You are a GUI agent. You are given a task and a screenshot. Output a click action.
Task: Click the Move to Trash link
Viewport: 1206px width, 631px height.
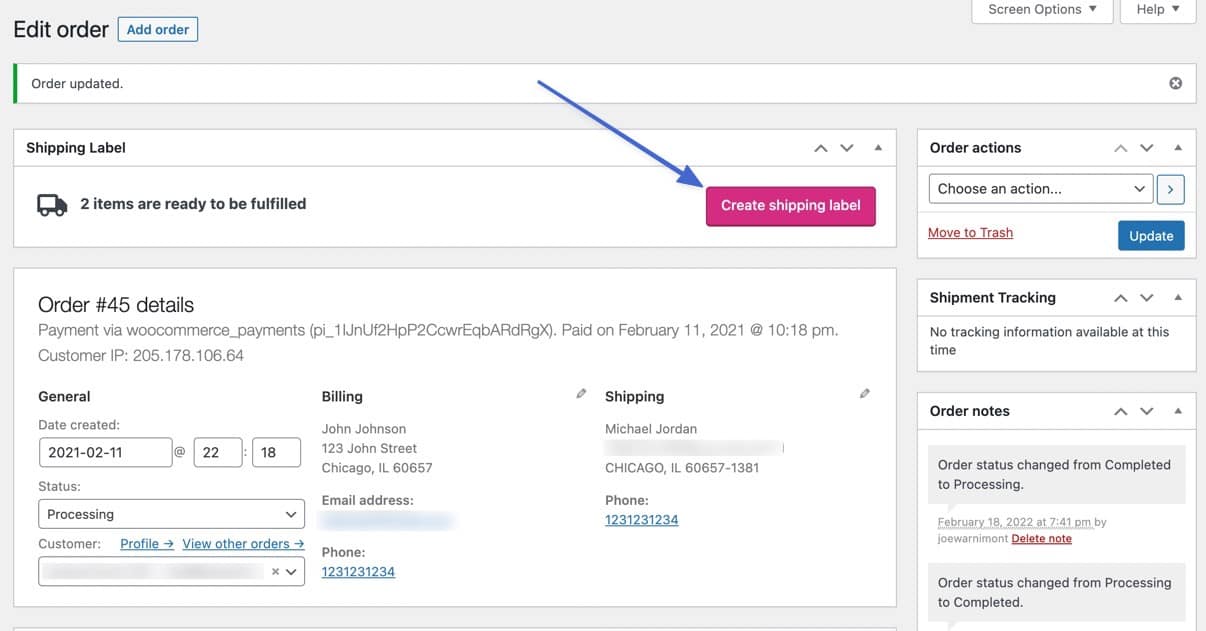[970, 232]
